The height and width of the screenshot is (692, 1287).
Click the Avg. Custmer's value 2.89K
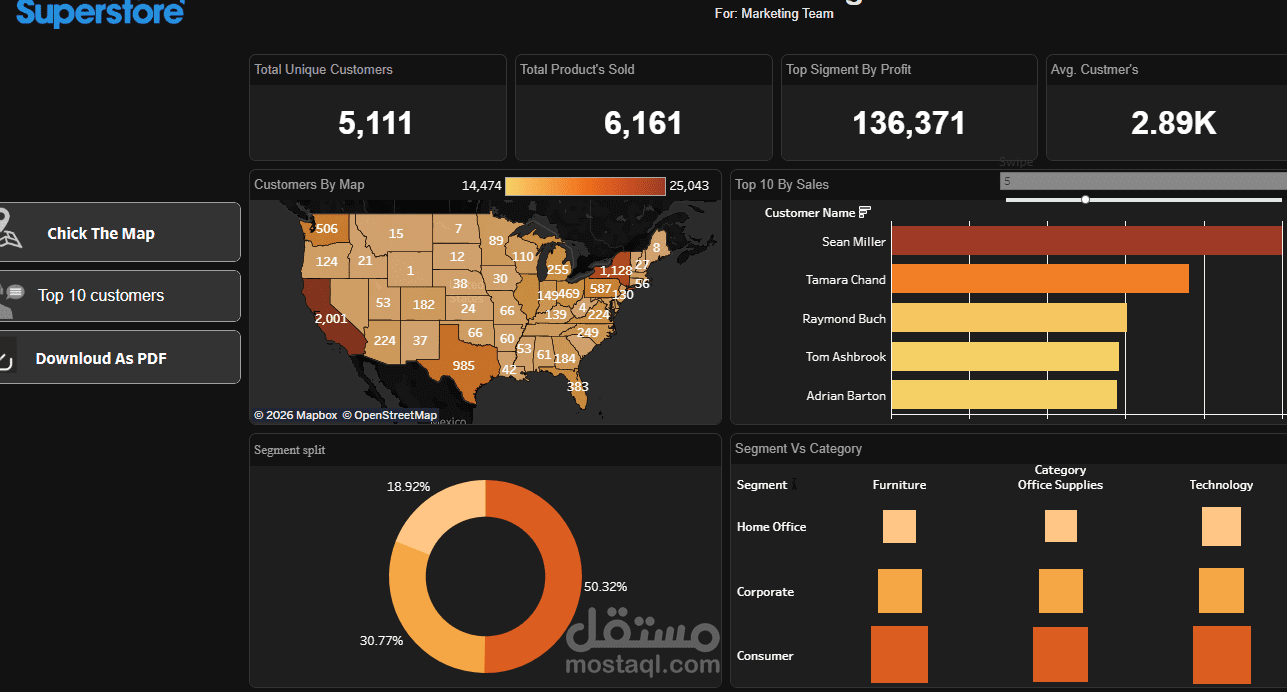pos(1174,123)
